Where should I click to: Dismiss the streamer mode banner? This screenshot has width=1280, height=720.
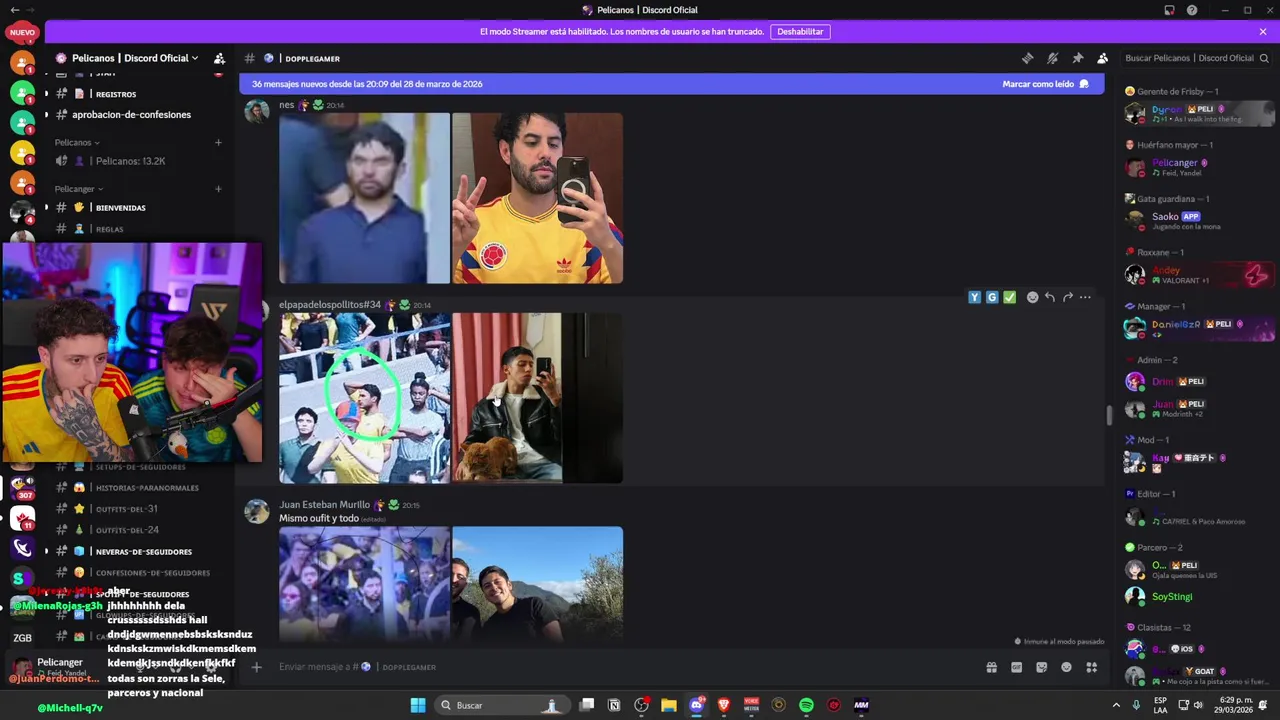tap(1262, 31)
